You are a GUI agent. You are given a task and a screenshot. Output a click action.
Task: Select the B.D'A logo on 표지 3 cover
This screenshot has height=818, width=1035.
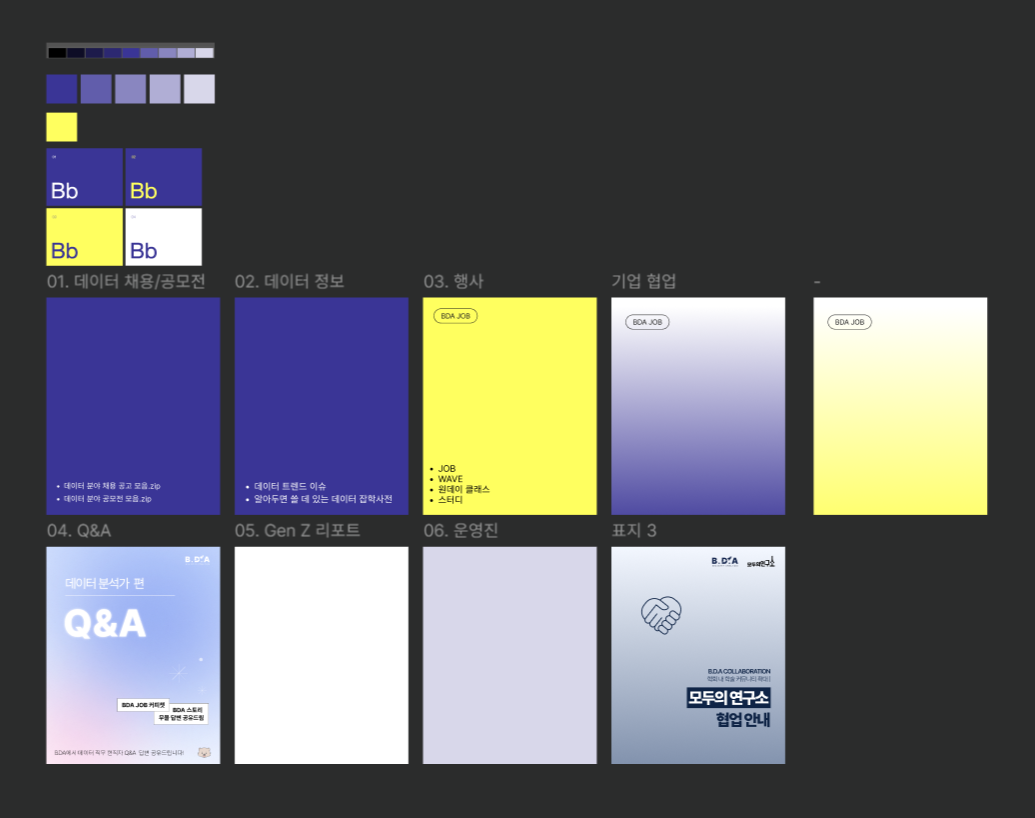725,561
